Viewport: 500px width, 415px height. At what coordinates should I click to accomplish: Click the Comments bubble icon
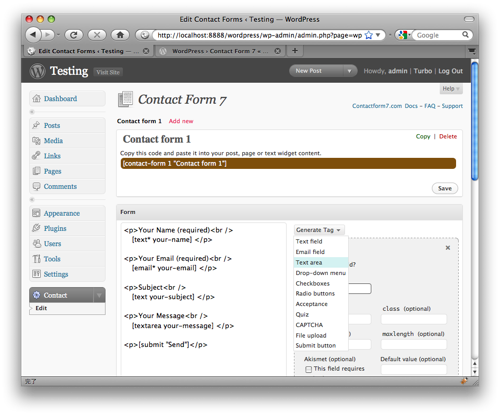(x=36, y=186)
